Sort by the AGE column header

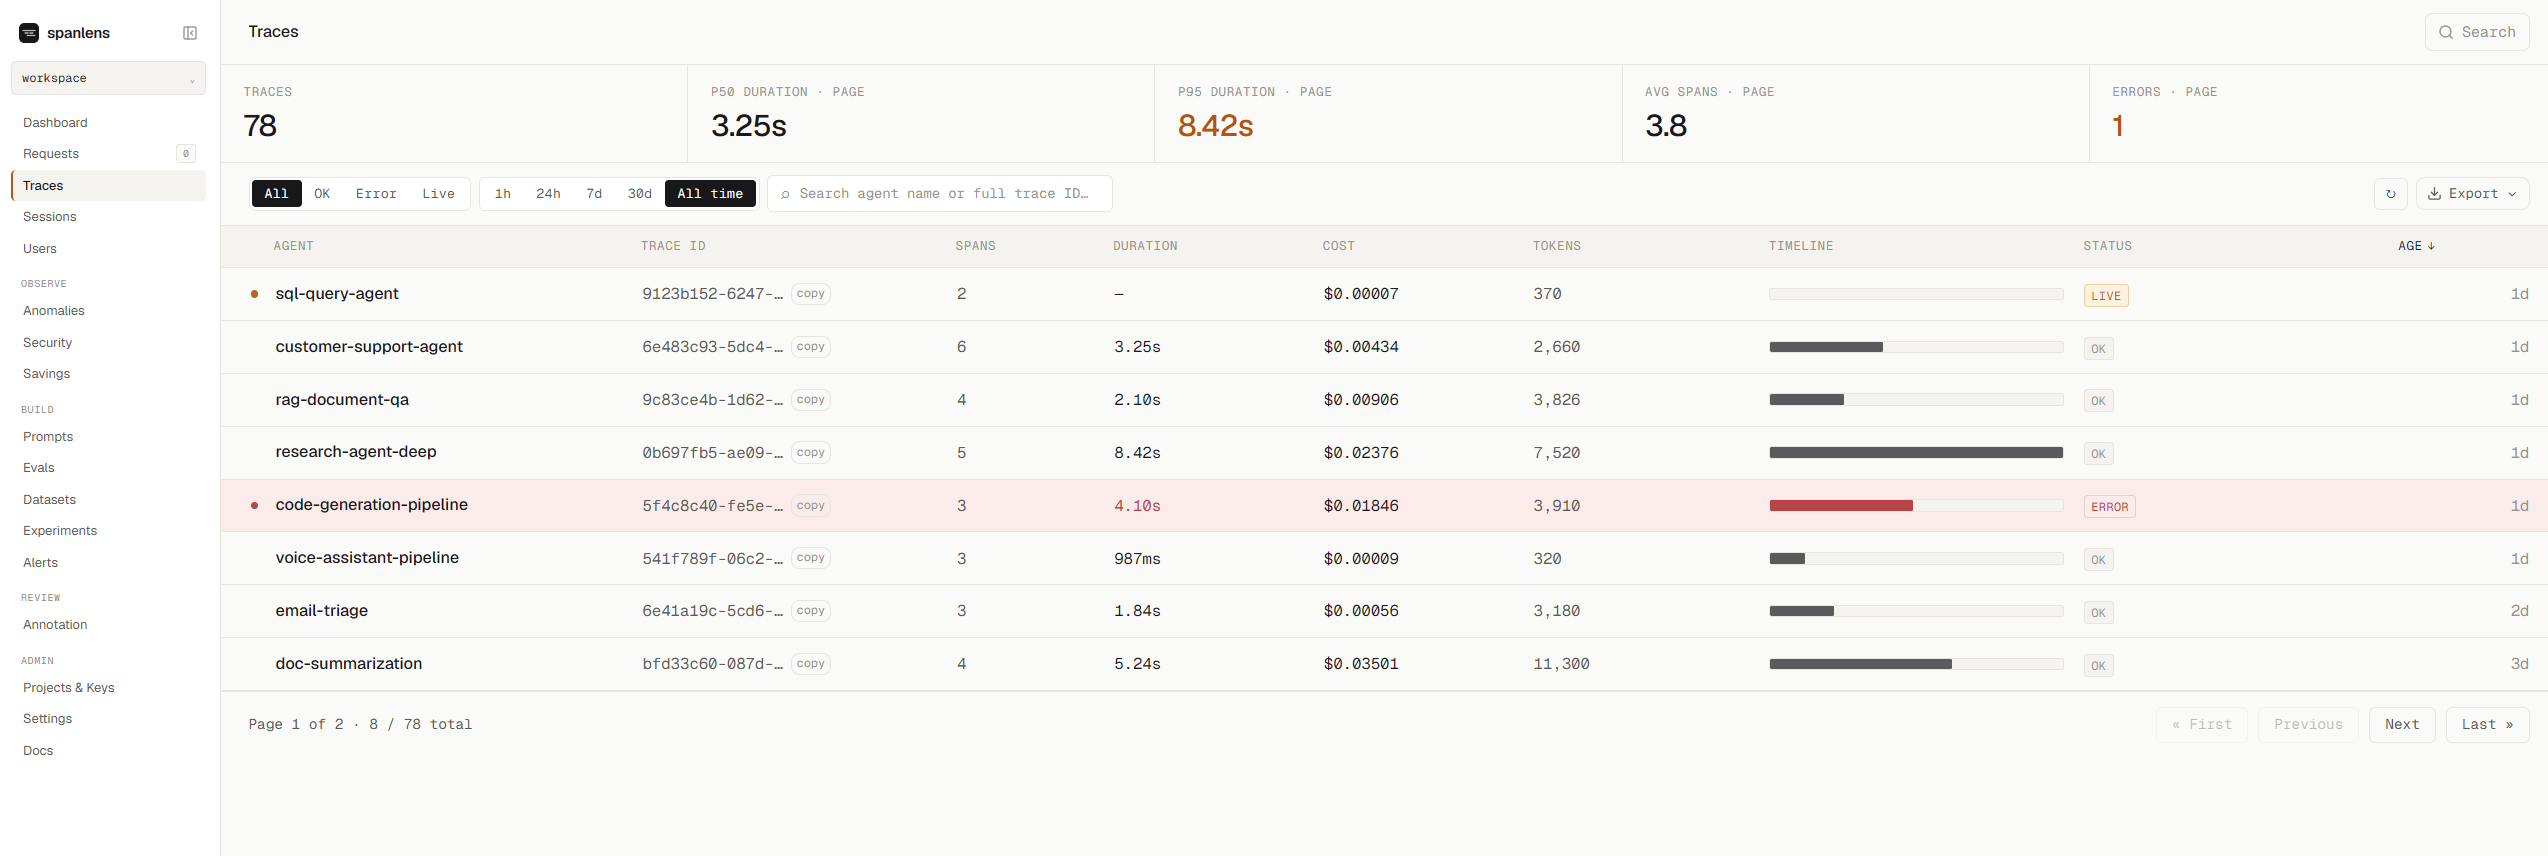[x=2416, y=246]
